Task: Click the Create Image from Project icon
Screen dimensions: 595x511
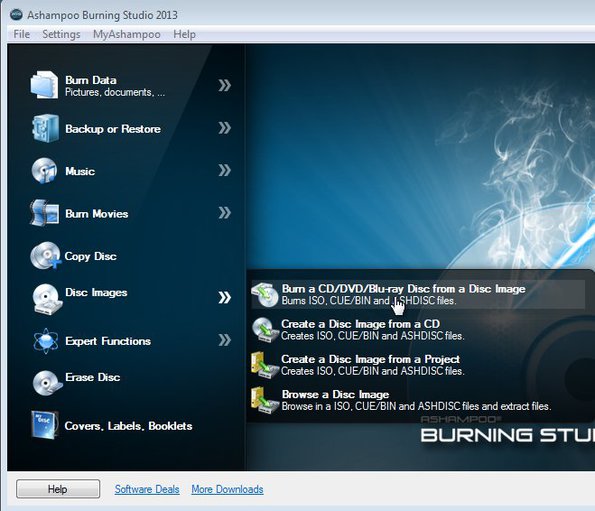Action: point(265,365)
